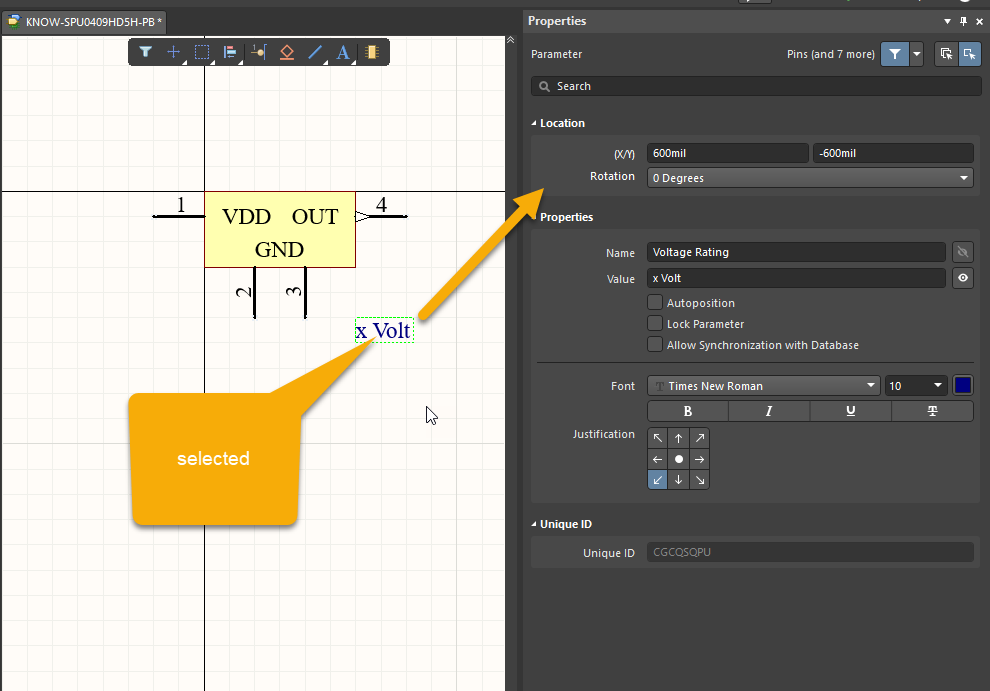Set justification to top-center

tap(678, 438)
